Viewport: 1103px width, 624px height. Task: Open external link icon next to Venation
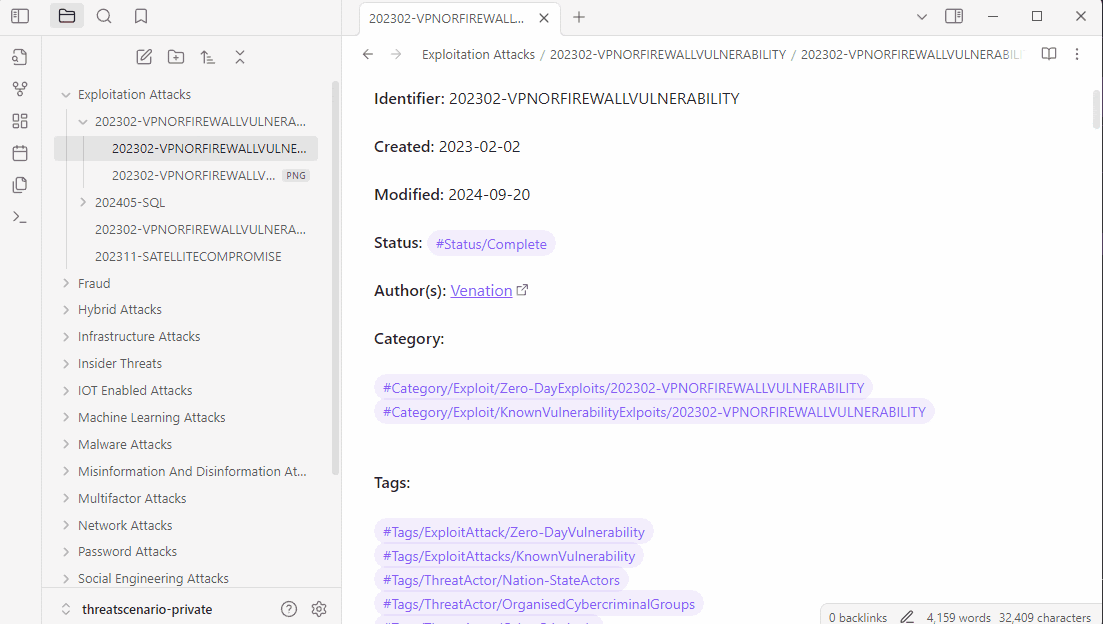tap(523, 290)
